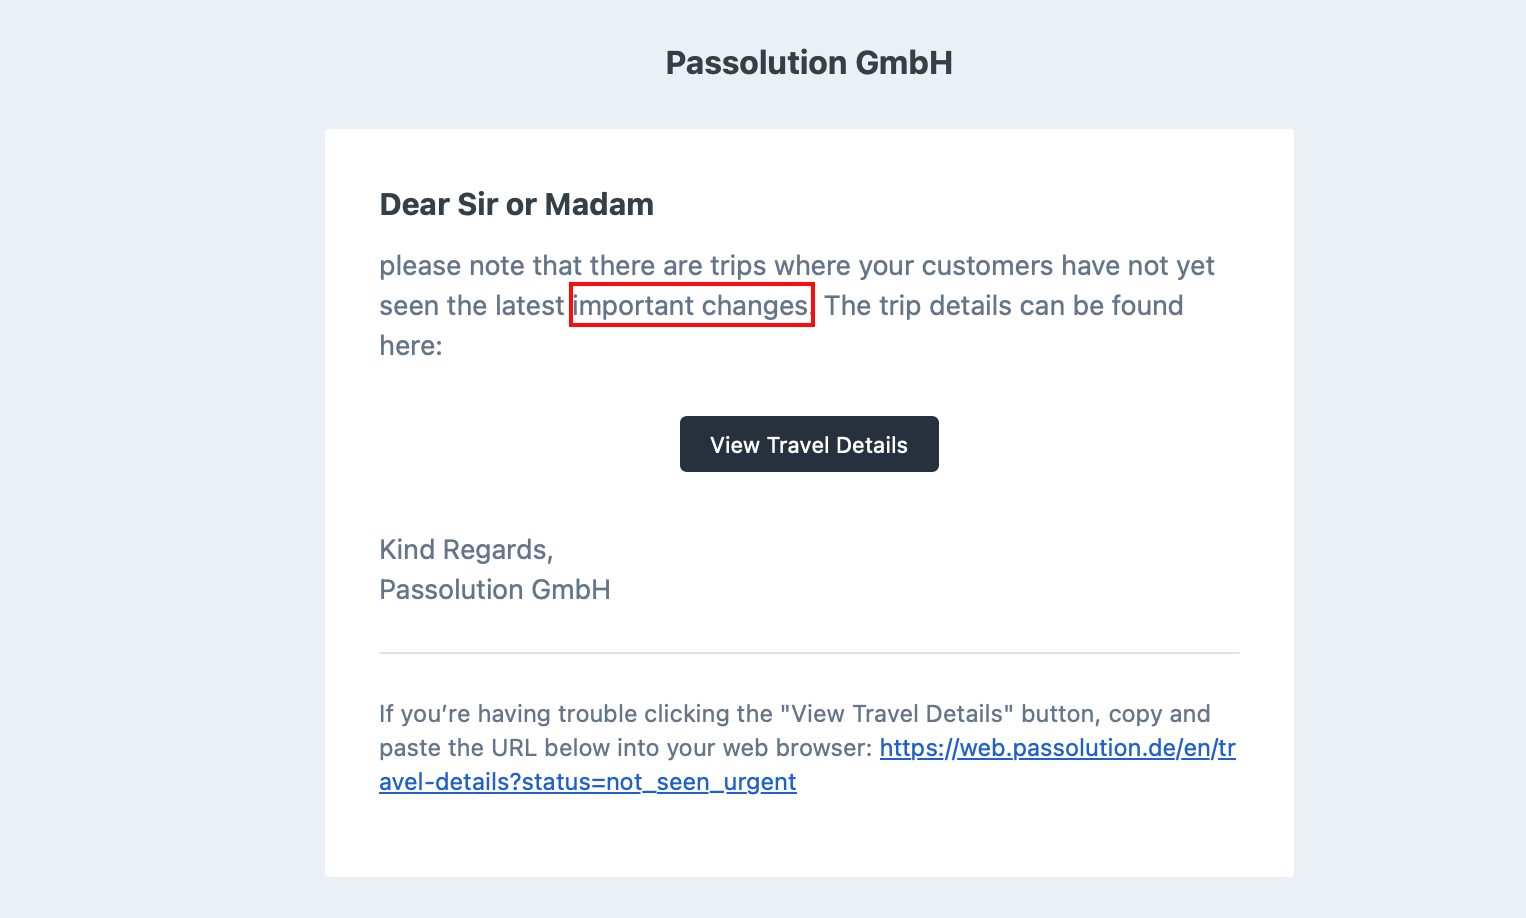Click the 'please note that there are trips' sentence
Screen dimensions: 1526x918
tap(573, 266)
